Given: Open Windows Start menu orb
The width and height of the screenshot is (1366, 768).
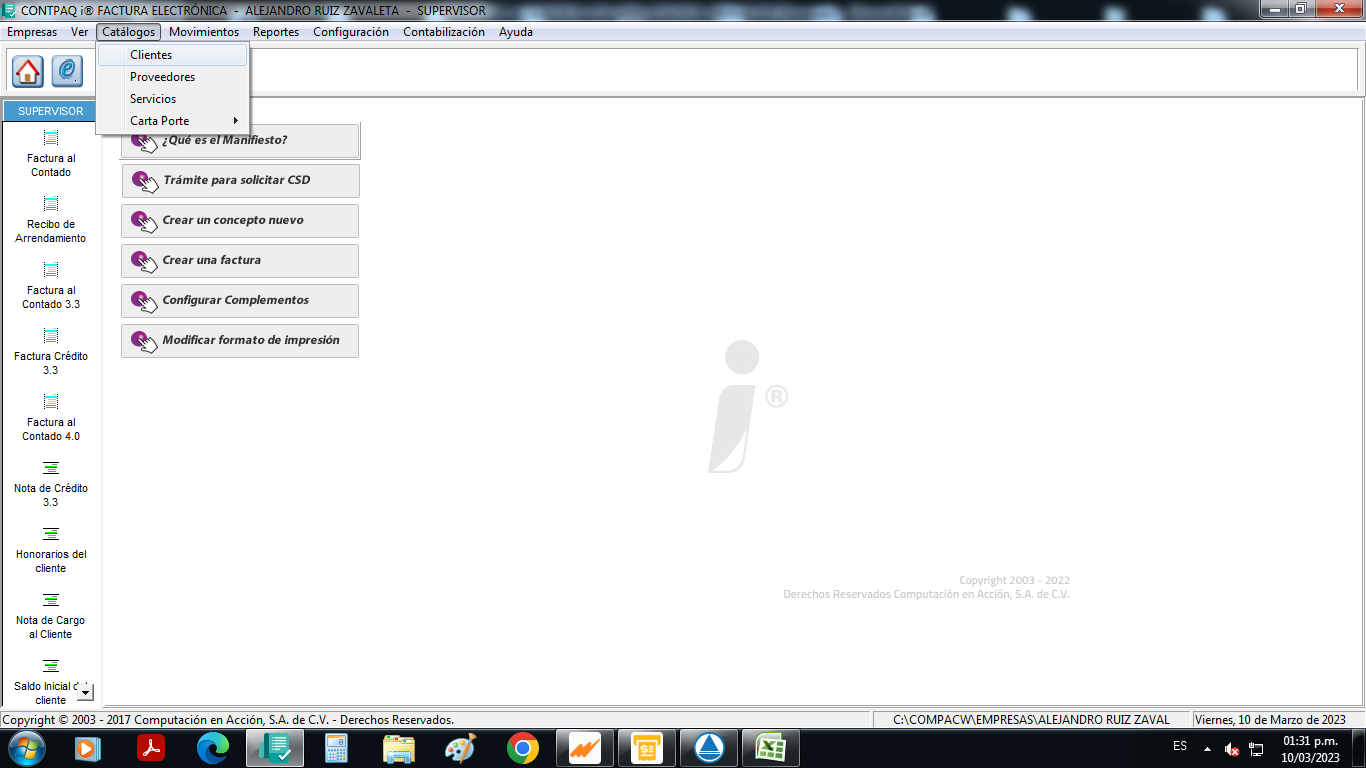Looking at the screenshot, I should [26, 748].
